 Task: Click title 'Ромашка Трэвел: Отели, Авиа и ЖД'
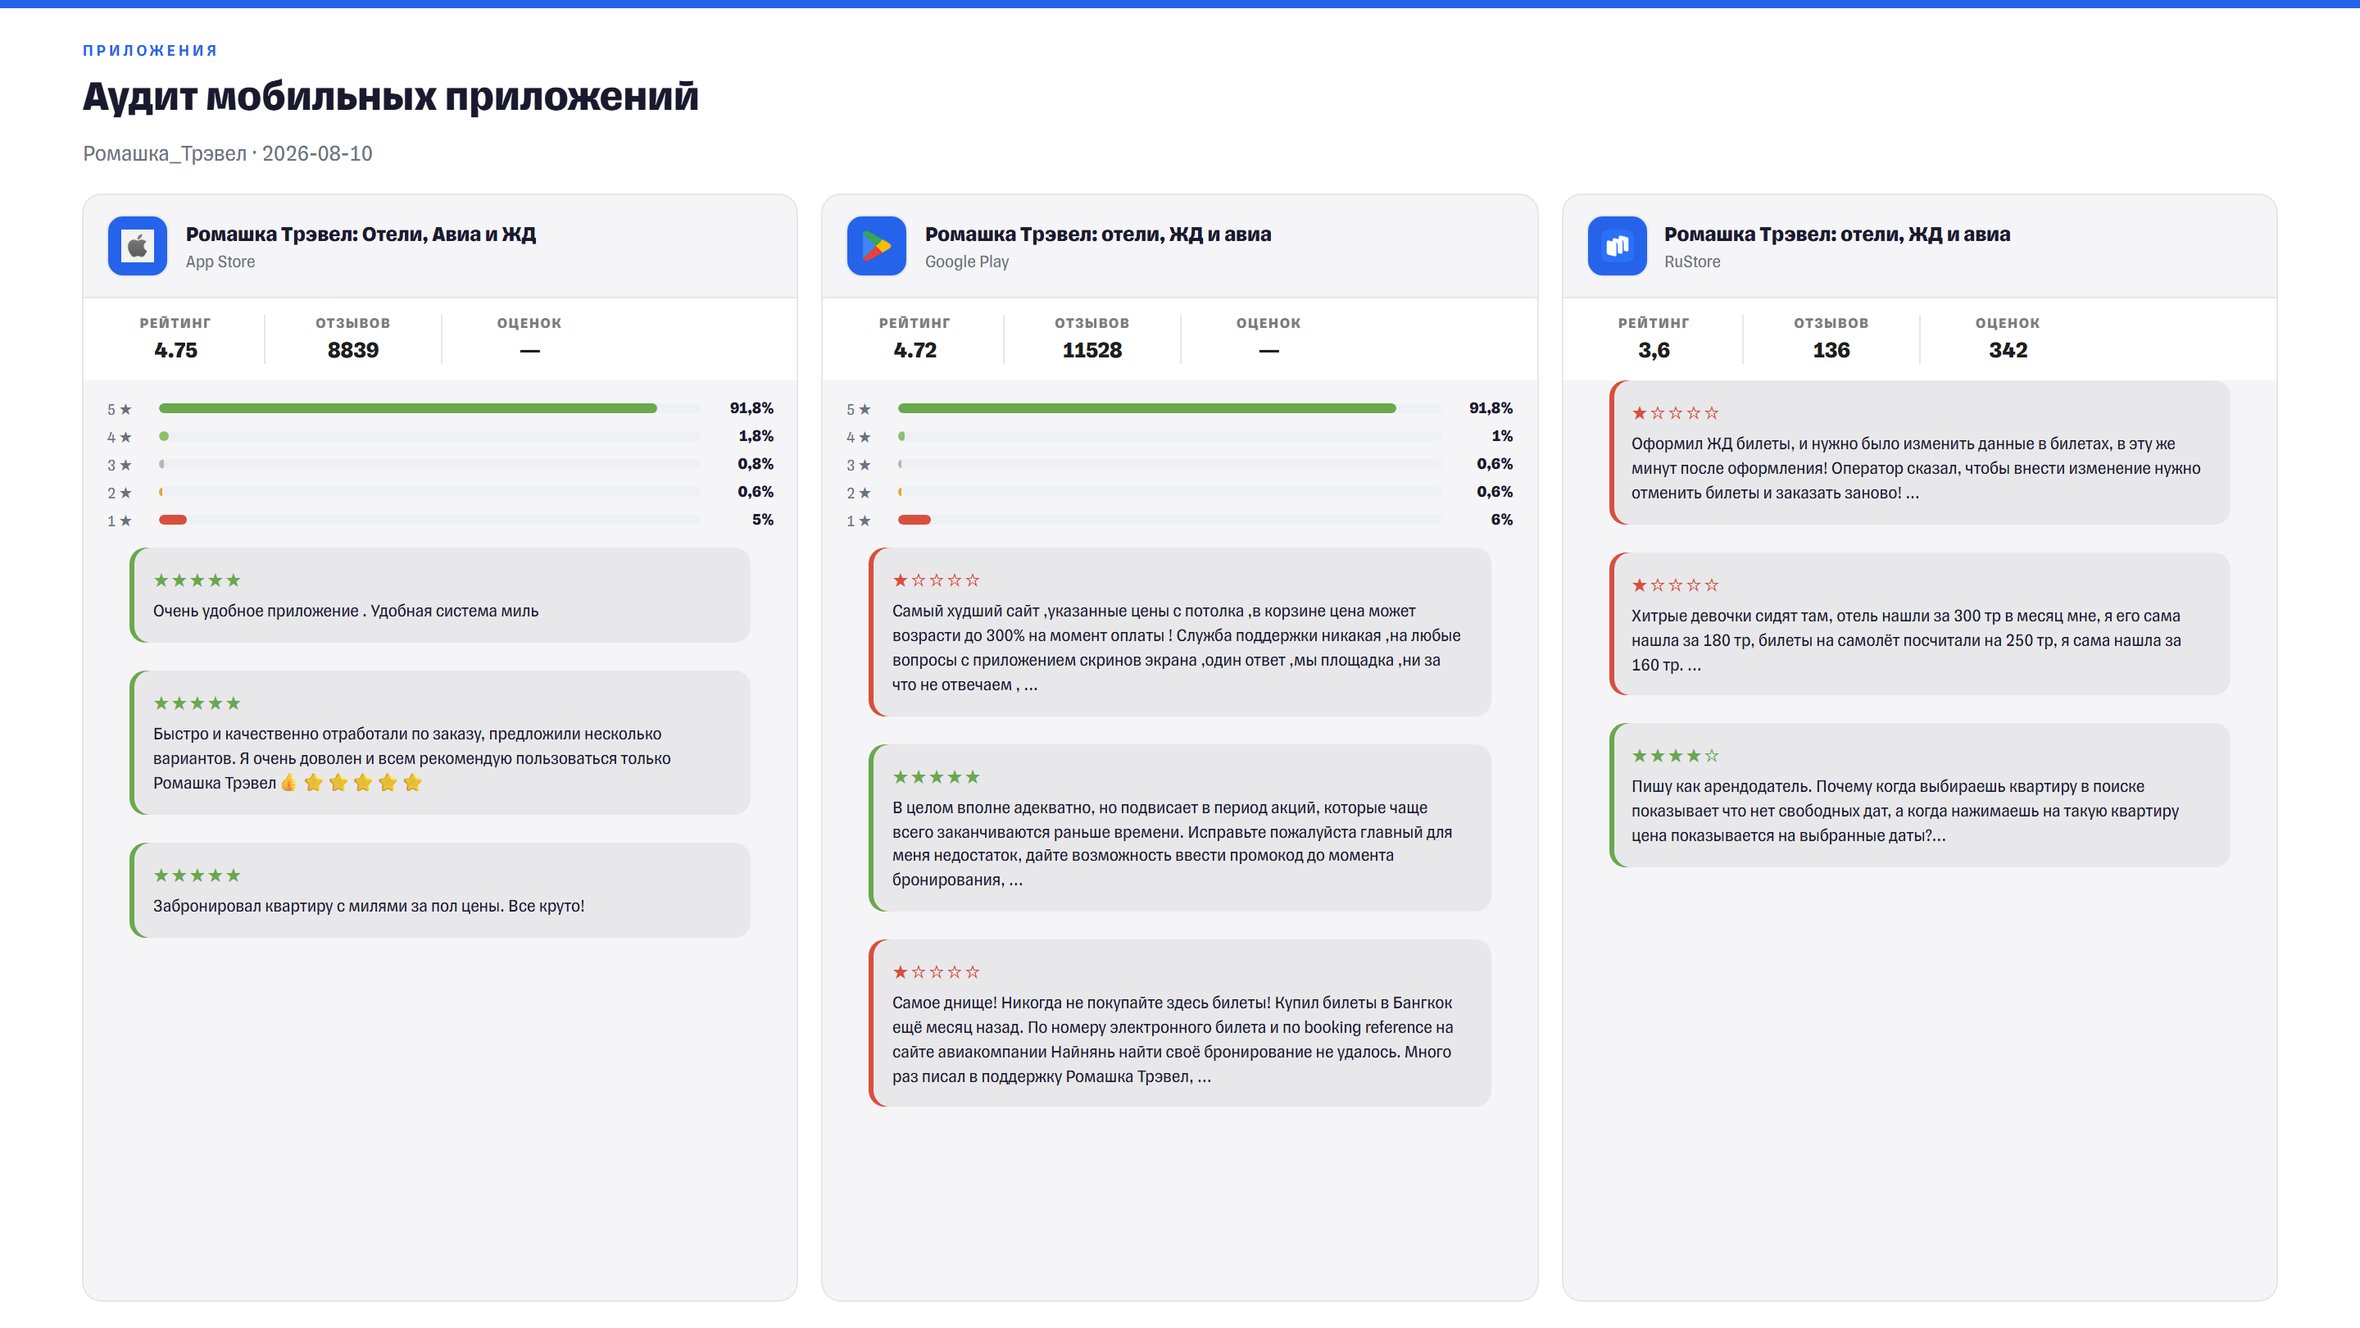click(x=361, y=234)
